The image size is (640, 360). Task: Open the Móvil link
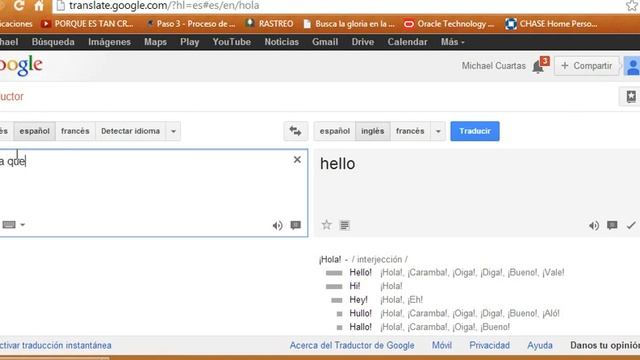coord(442,345)
